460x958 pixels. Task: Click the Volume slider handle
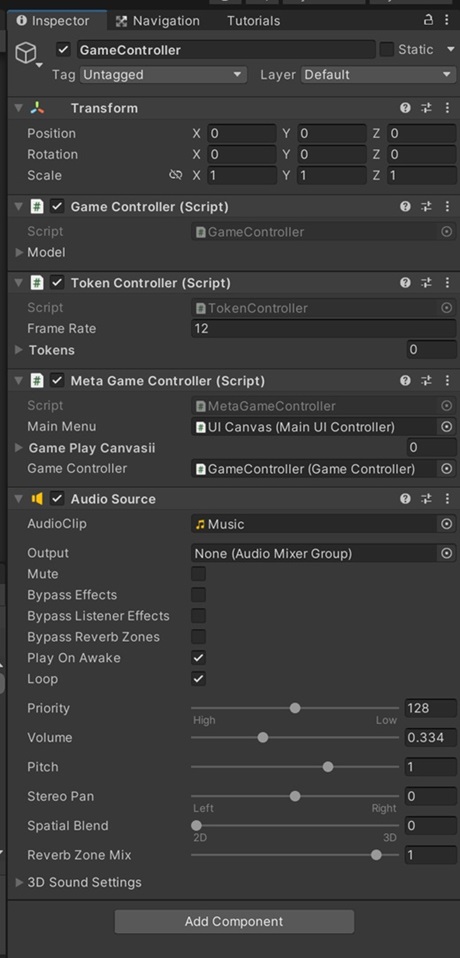click(x=263, y=737)
